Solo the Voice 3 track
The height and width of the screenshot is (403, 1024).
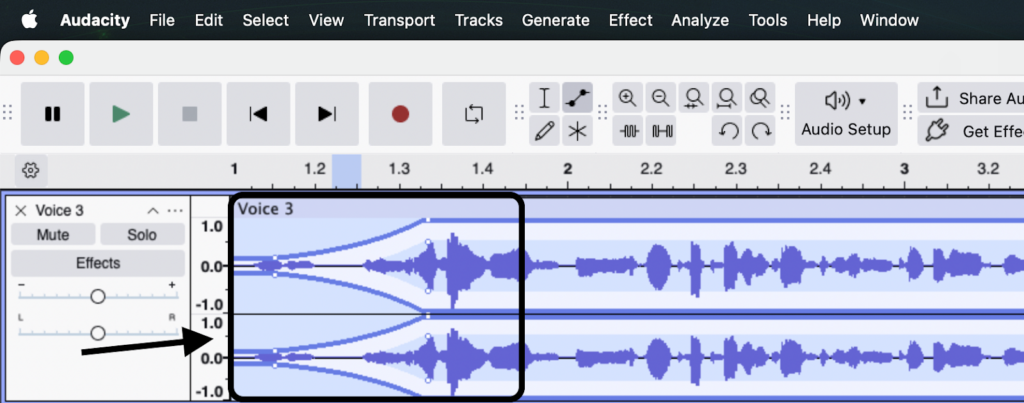pyautogui.click(x=142, y=234)
